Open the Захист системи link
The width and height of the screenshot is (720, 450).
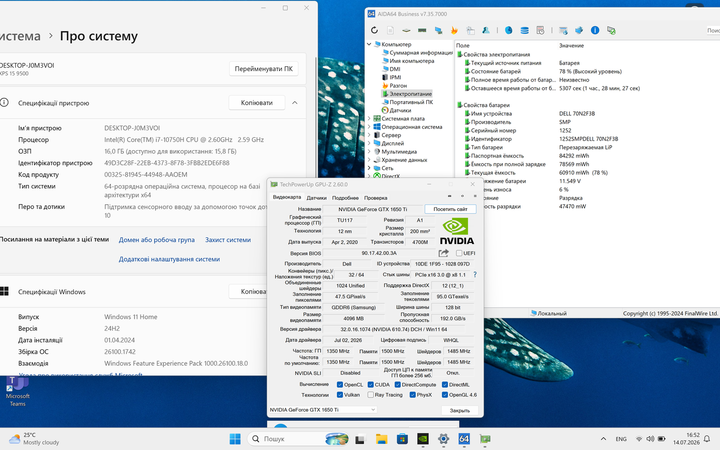point(228,240)
